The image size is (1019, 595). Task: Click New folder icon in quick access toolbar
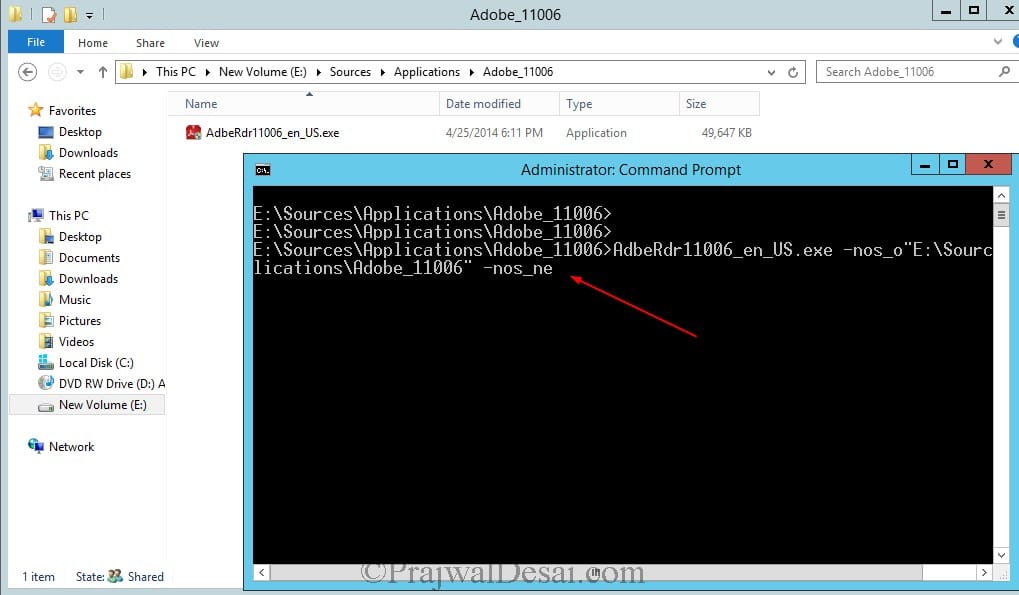(x=70, y=14)
